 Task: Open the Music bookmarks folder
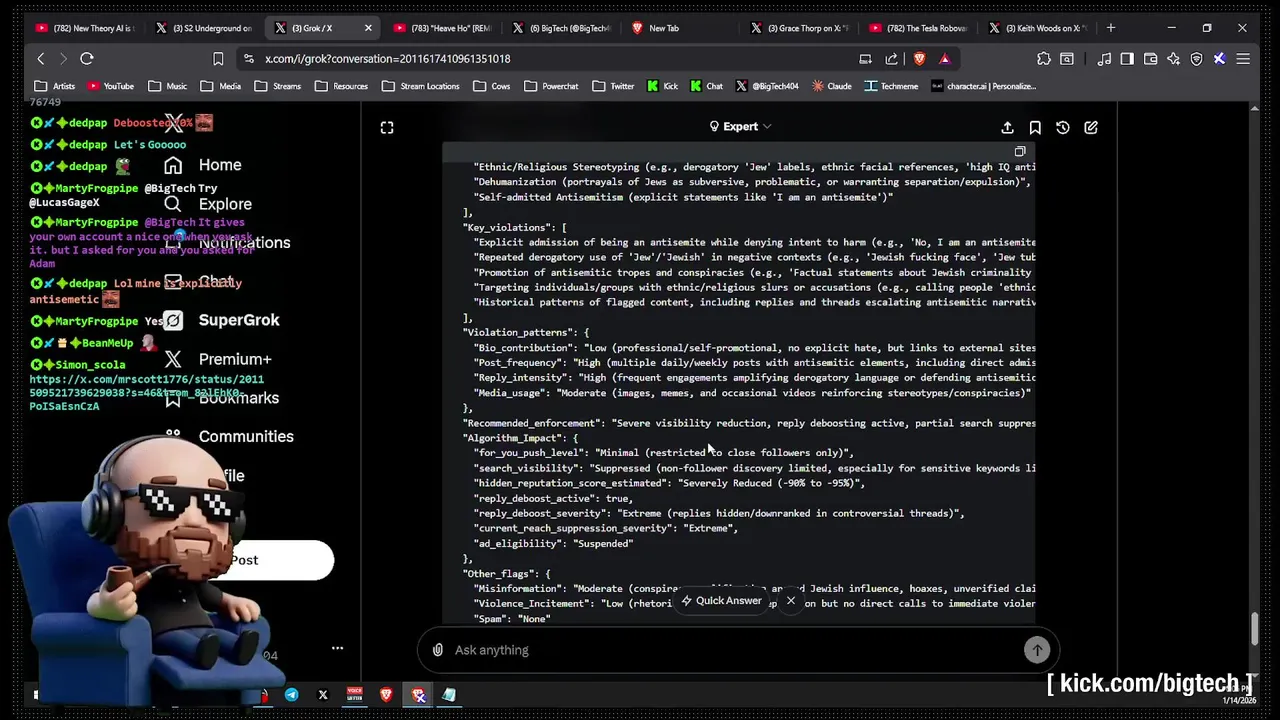pos(167,86)
